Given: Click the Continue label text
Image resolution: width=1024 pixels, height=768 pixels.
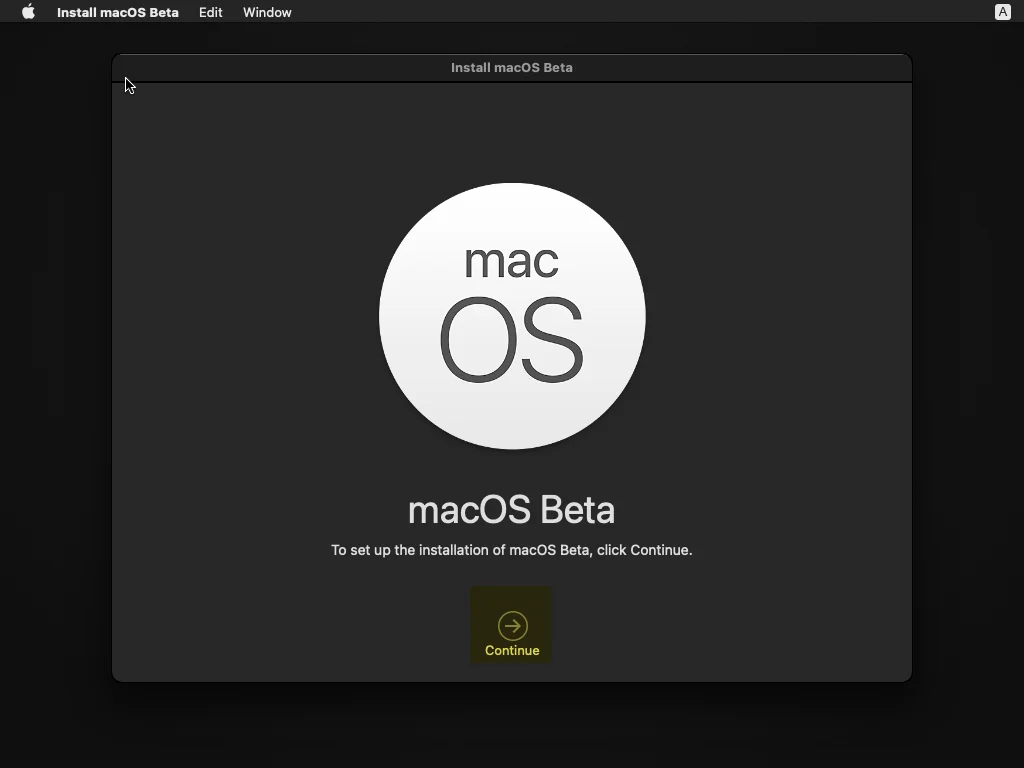Looking at the screenshot, I should pos(512,650).
